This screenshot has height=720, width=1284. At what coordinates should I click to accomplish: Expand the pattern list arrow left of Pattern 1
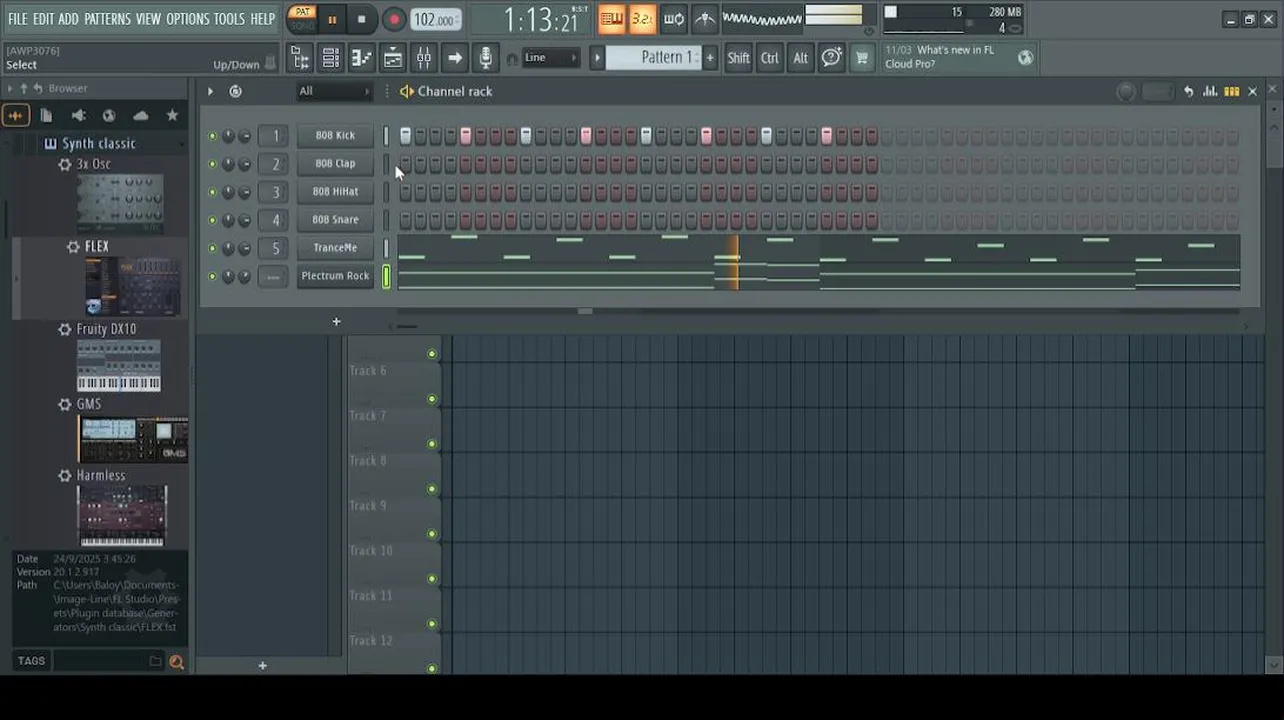pyautogui.click(x=597, y=58)
